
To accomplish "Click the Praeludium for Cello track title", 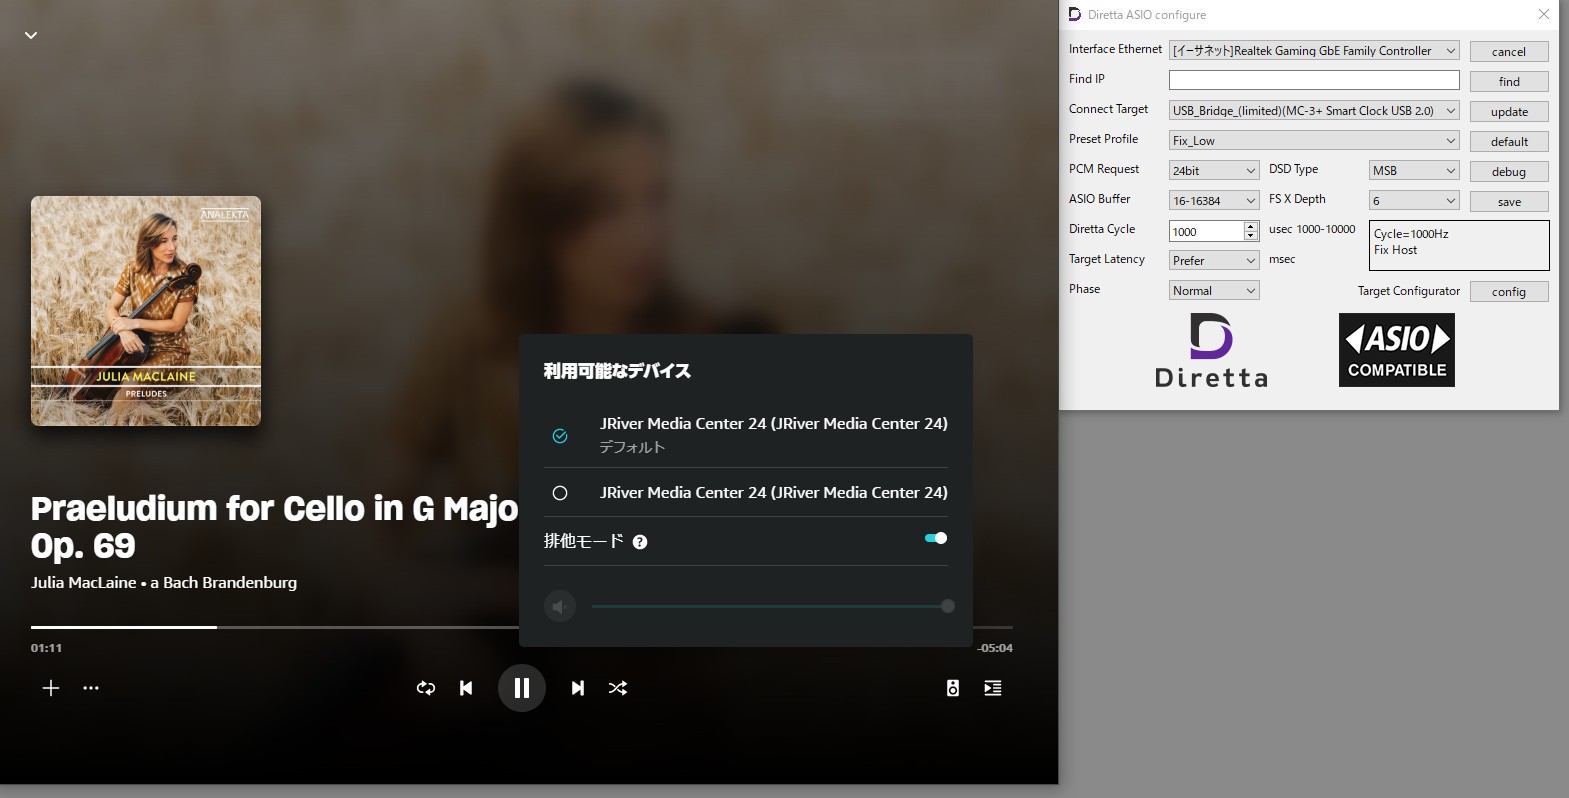I will click(x=275, y=527).
